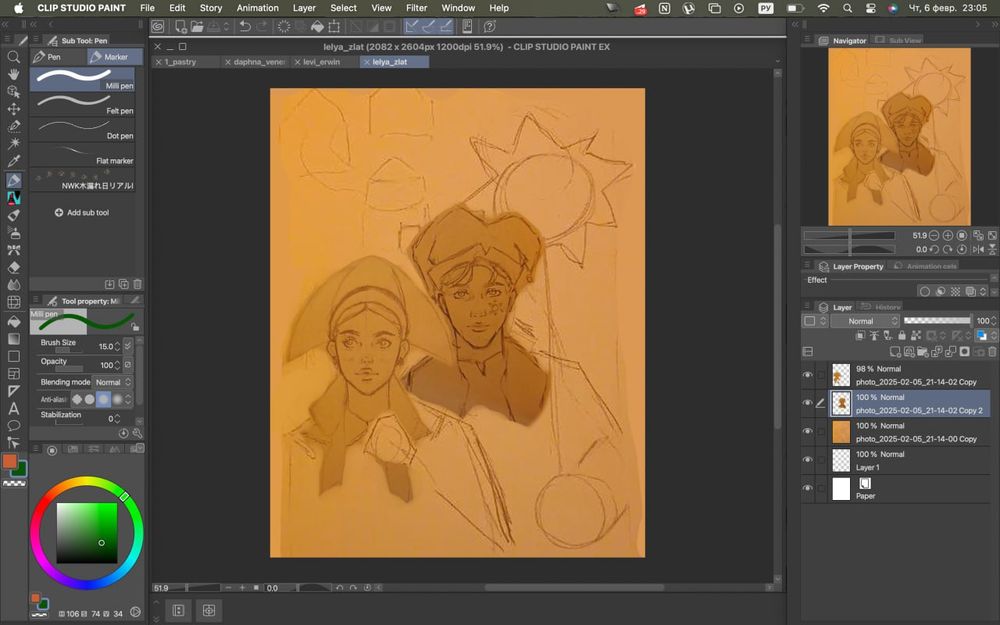
Task: Hide the Paper layer
Action: click(807, 488)
